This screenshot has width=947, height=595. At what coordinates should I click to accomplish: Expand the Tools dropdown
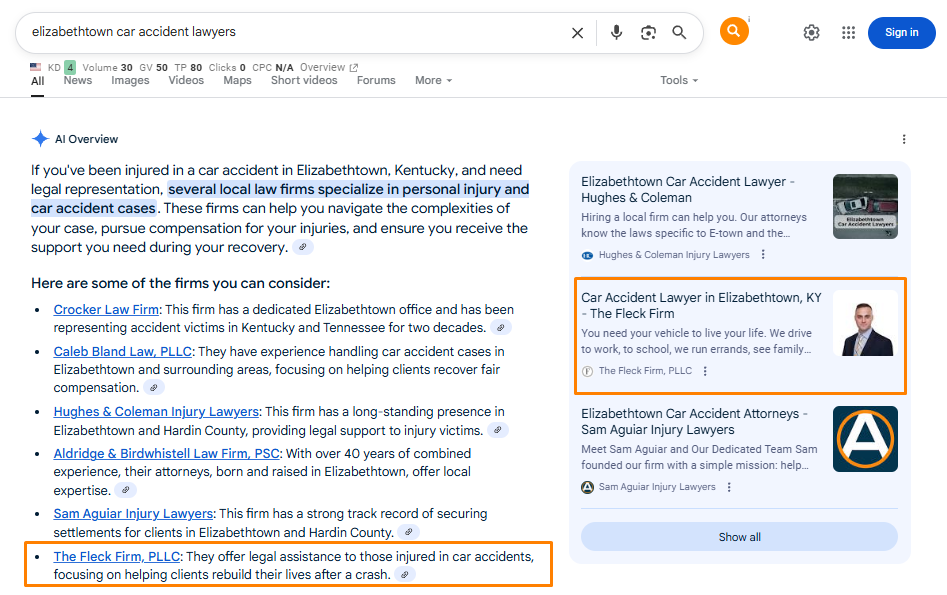679,80
